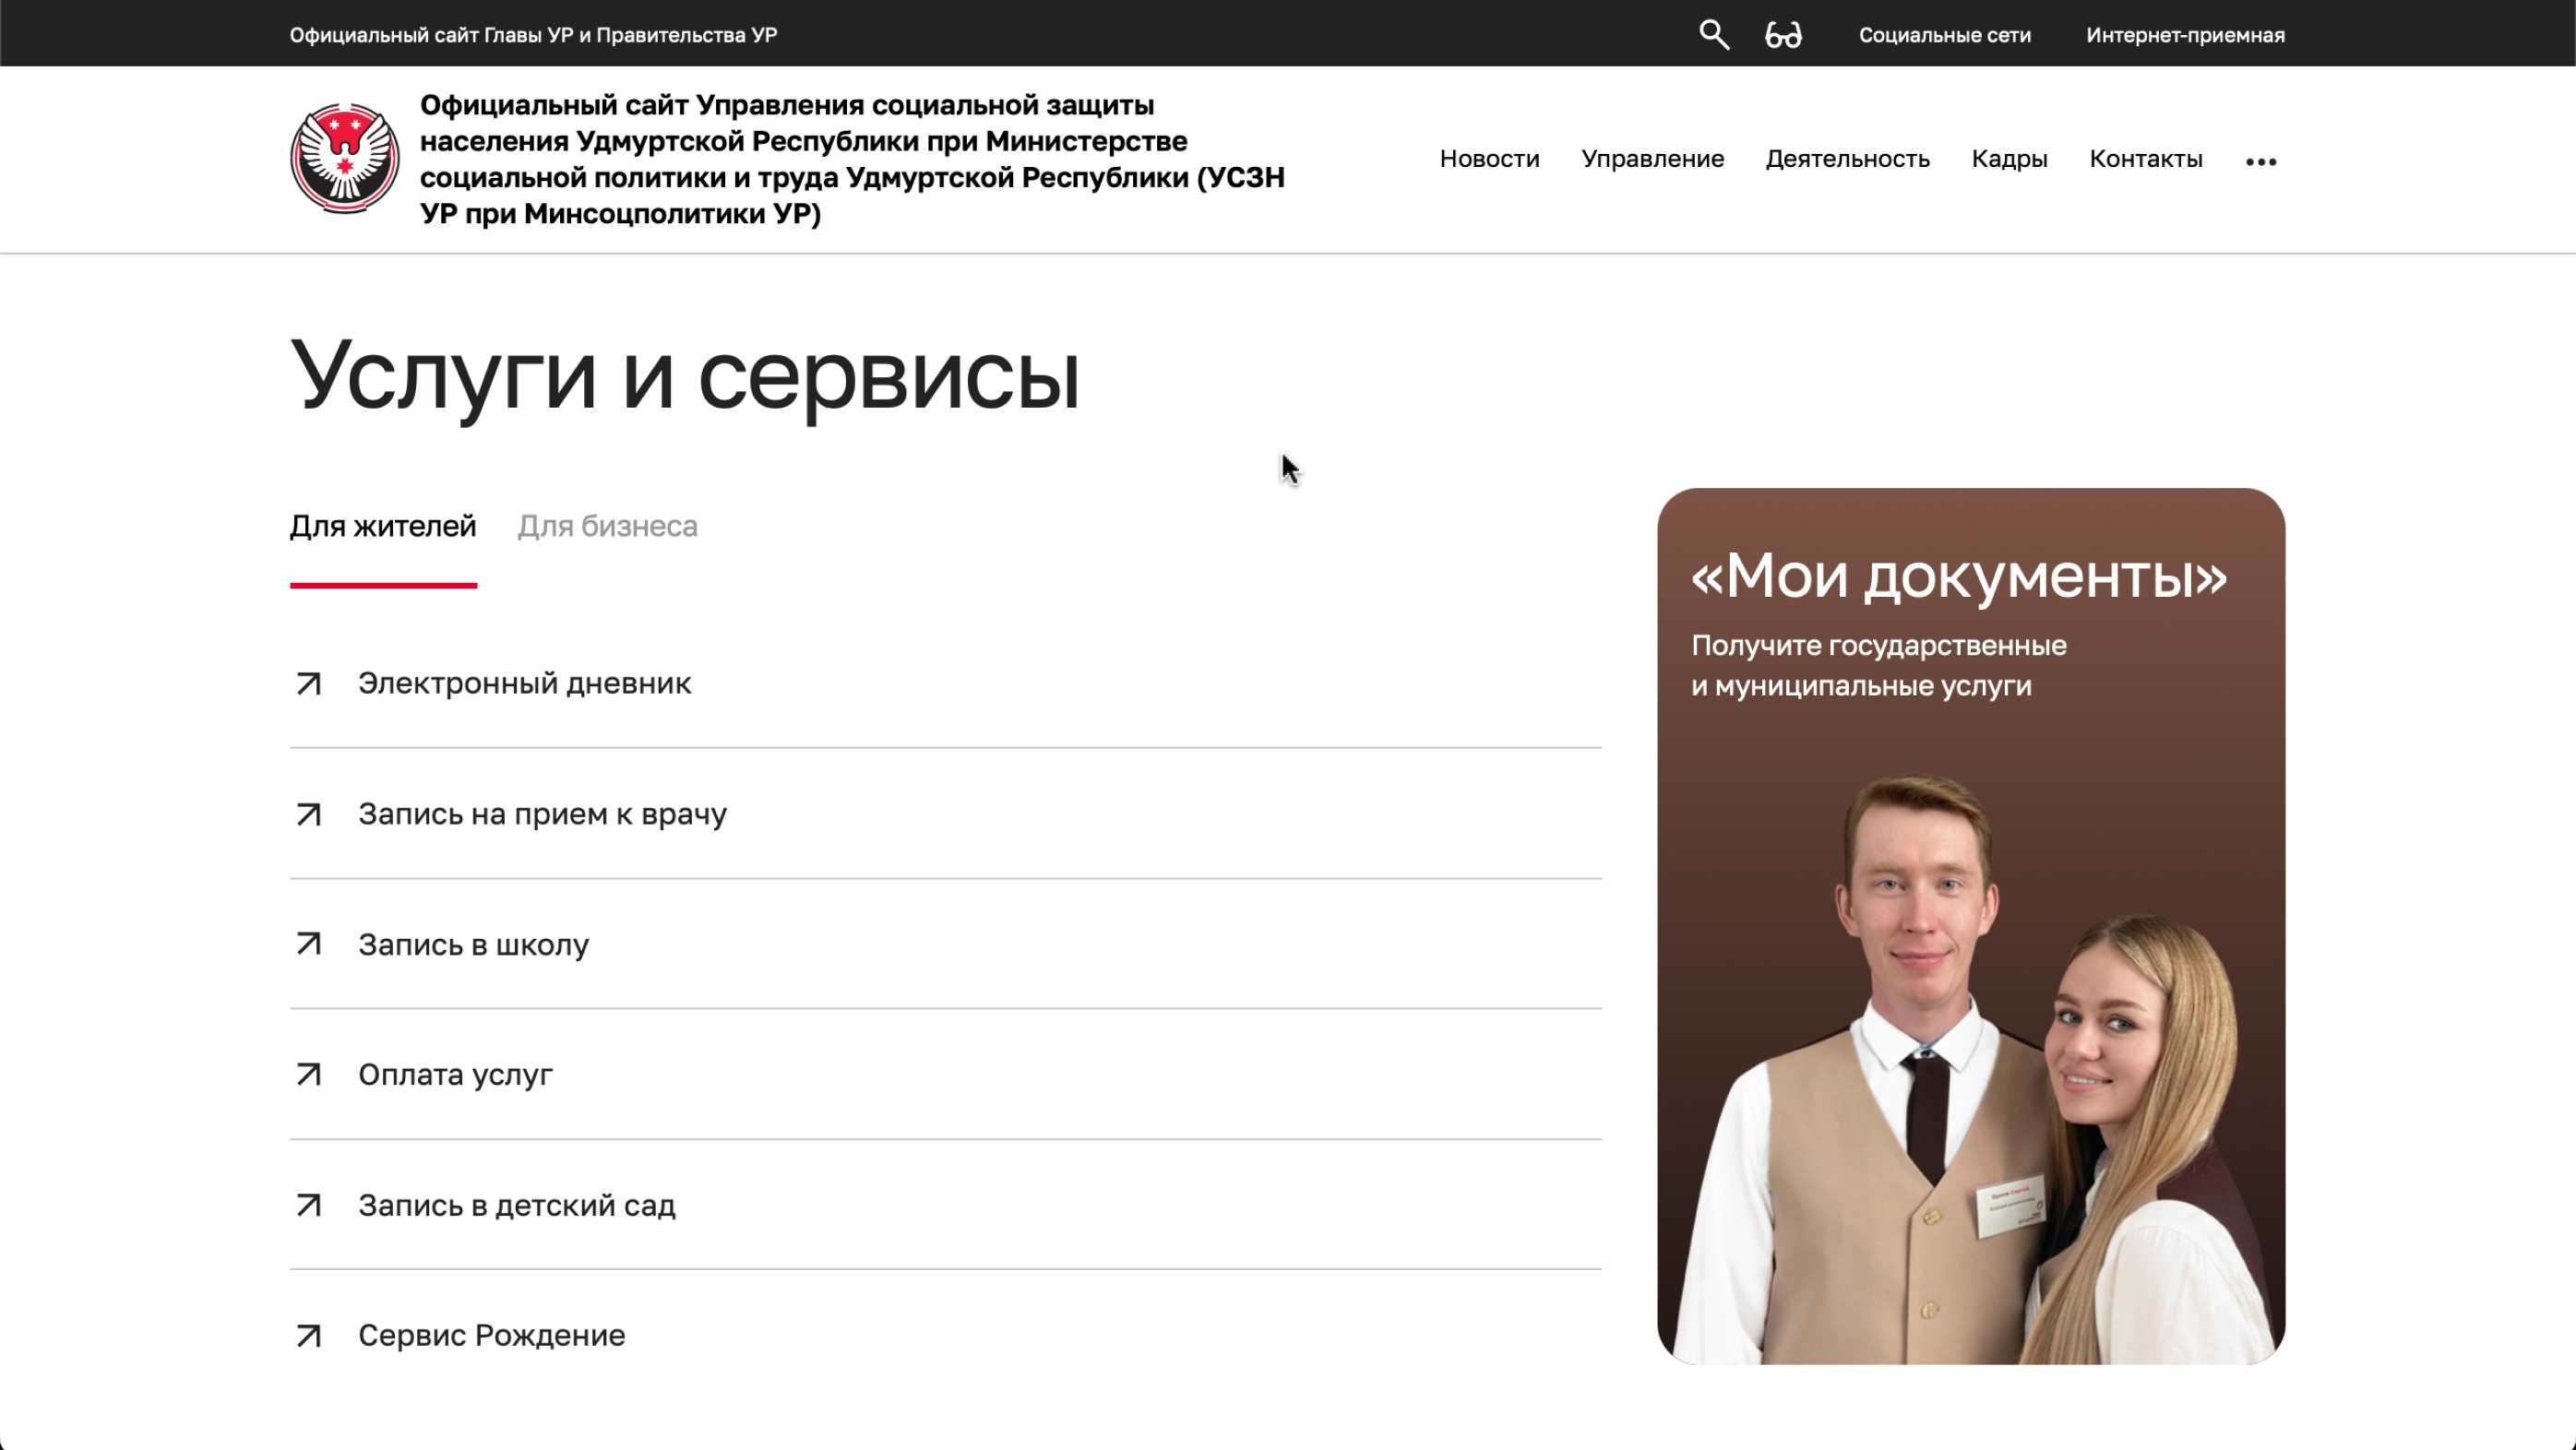
Task: Click arrow icon beside Сервис Рождение
Action: click(x=309, y=1336)
